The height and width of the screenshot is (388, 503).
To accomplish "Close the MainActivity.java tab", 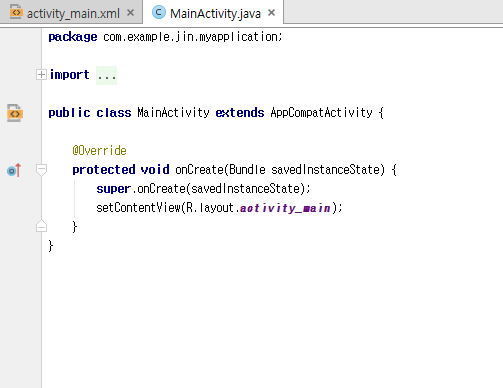I will click(272, 13).
